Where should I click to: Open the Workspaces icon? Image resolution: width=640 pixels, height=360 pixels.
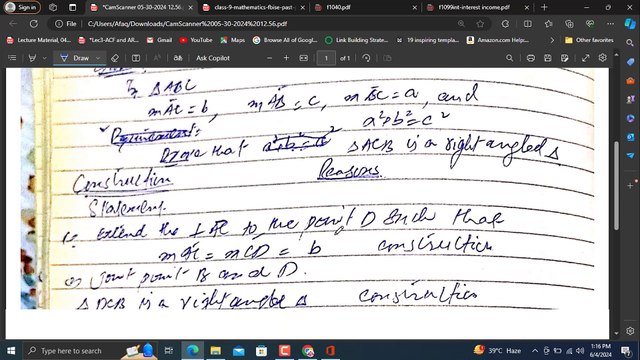(53, 7)
